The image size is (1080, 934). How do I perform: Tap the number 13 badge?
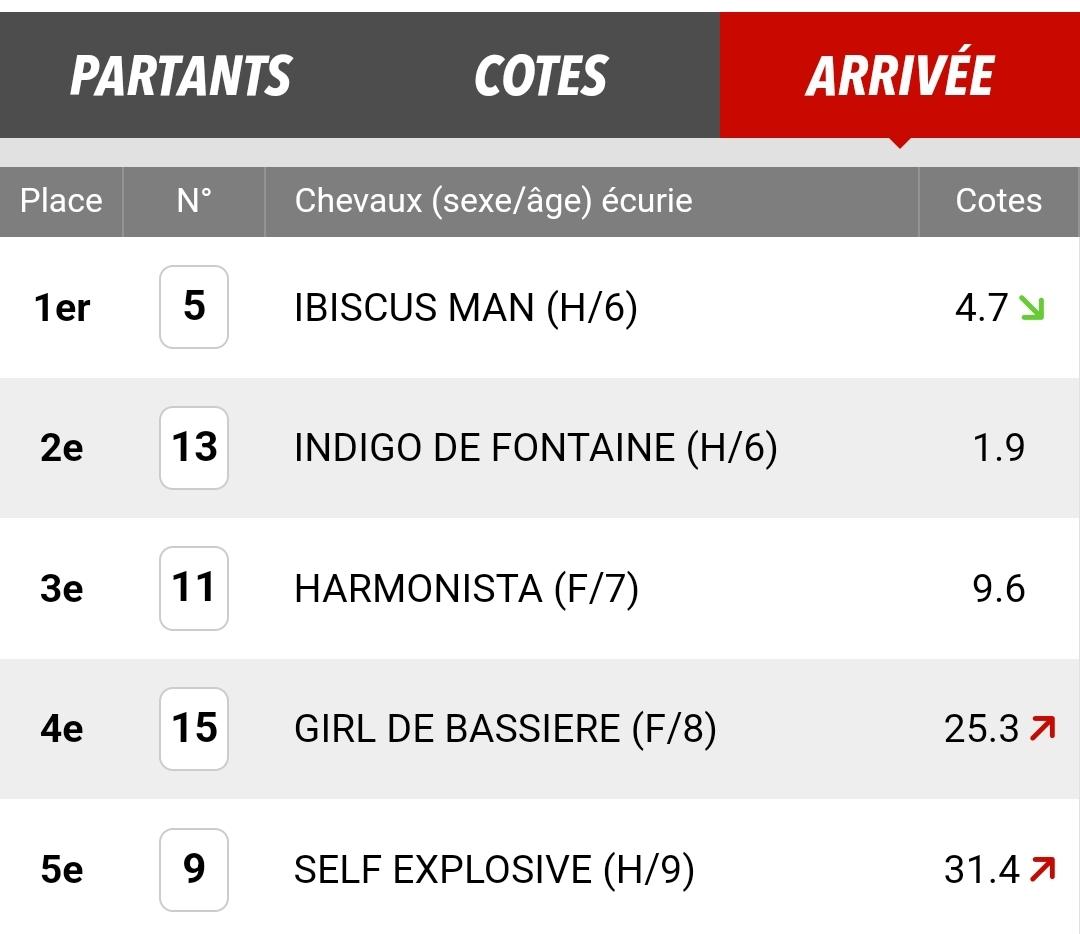(x=194, y=448)
